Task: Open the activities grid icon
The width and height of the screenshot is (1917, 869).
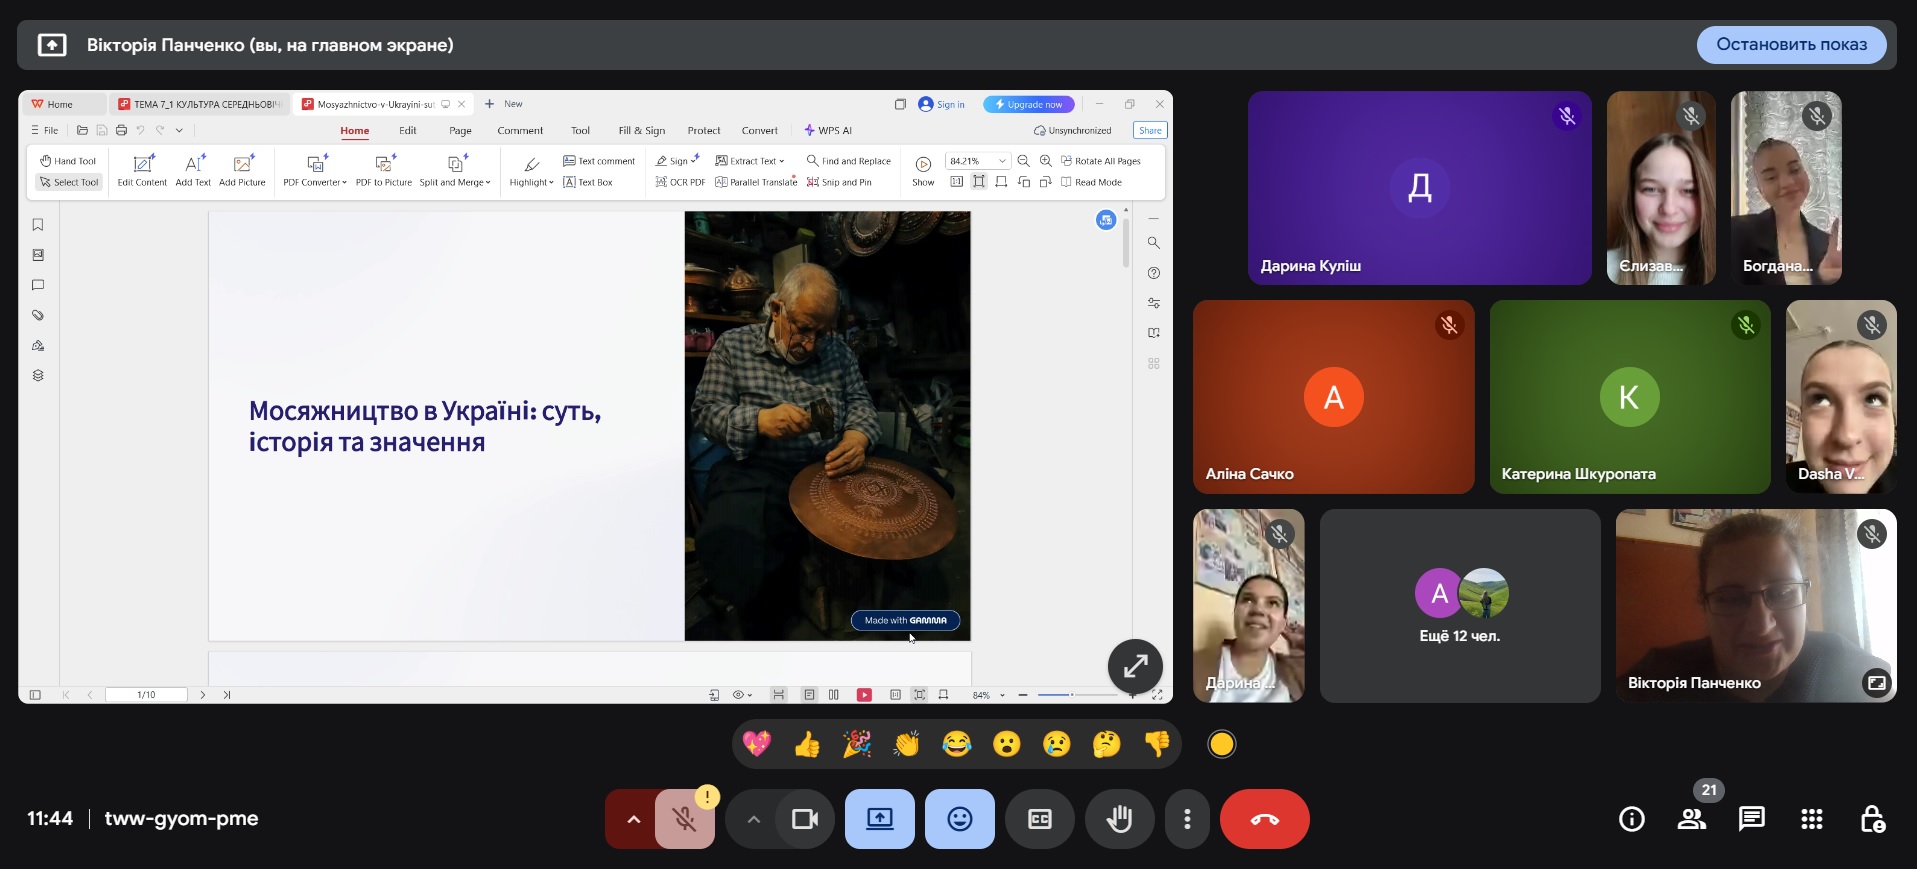Action: coord(1811,819)
